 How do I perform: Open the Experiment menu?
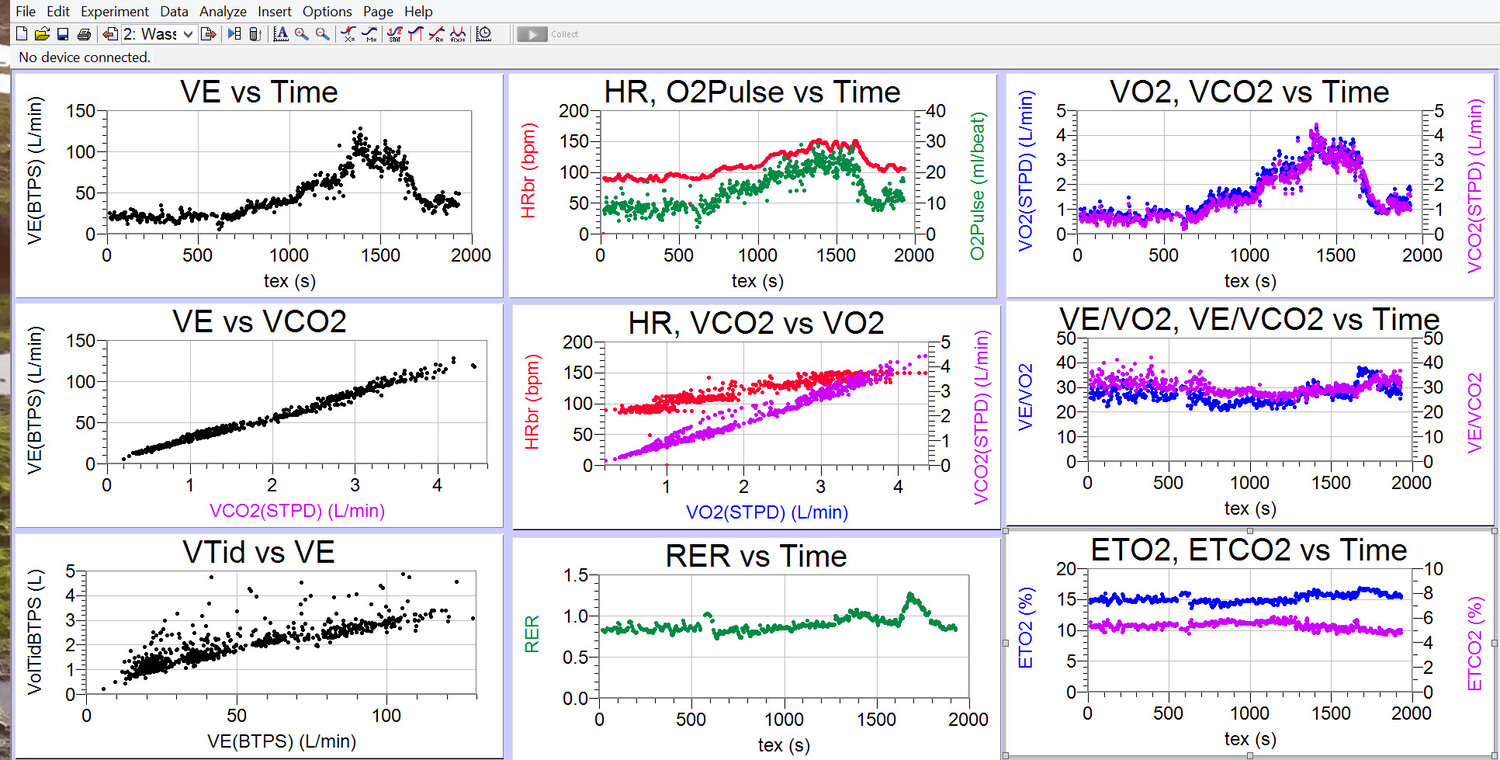click(x=115, y=11)
